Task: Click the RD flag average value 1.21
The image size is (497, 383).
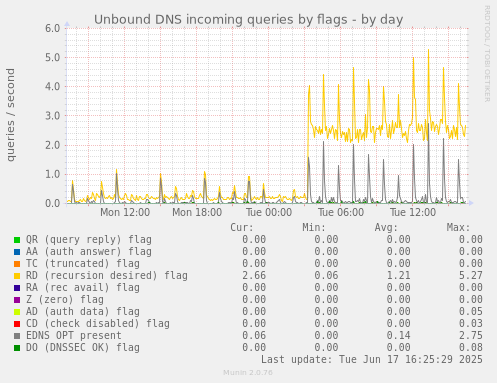Action: coord(399,276)
